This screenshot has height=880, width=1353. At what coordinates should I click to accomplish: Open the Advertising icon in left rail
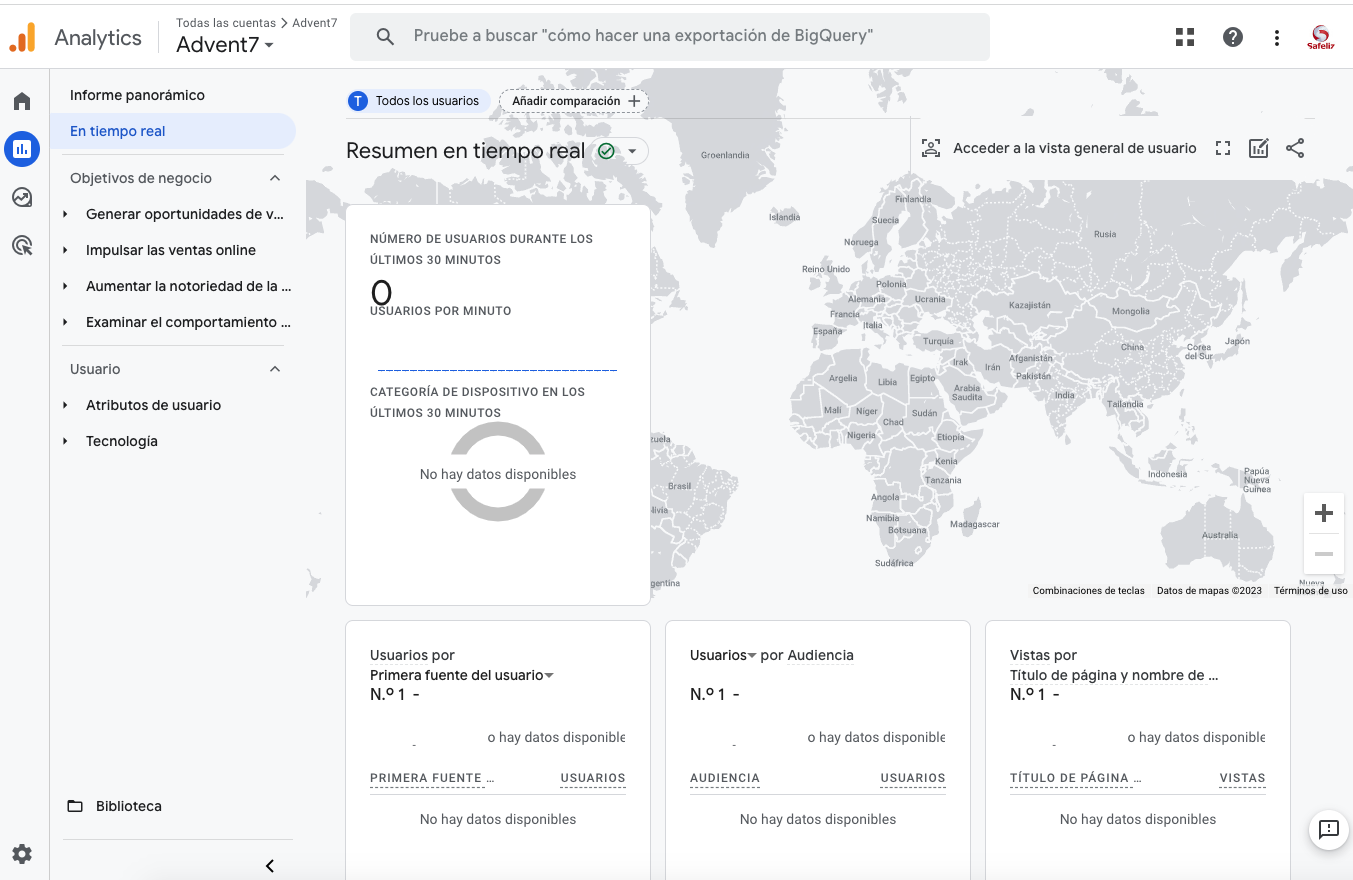click(22, 245)
